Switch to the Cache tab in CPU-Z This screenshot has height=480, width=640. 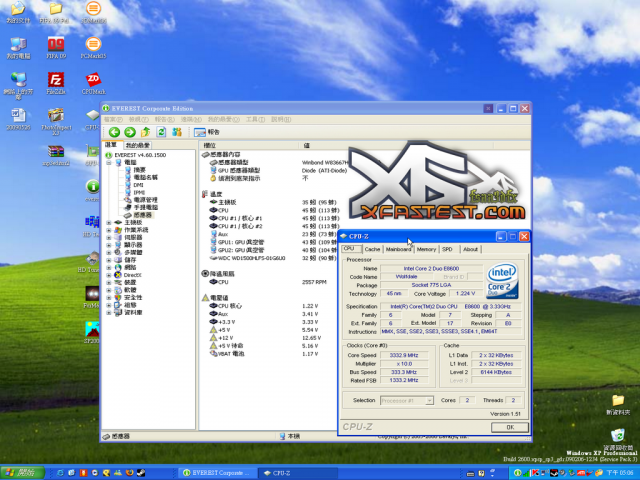(x=372, y=249)
